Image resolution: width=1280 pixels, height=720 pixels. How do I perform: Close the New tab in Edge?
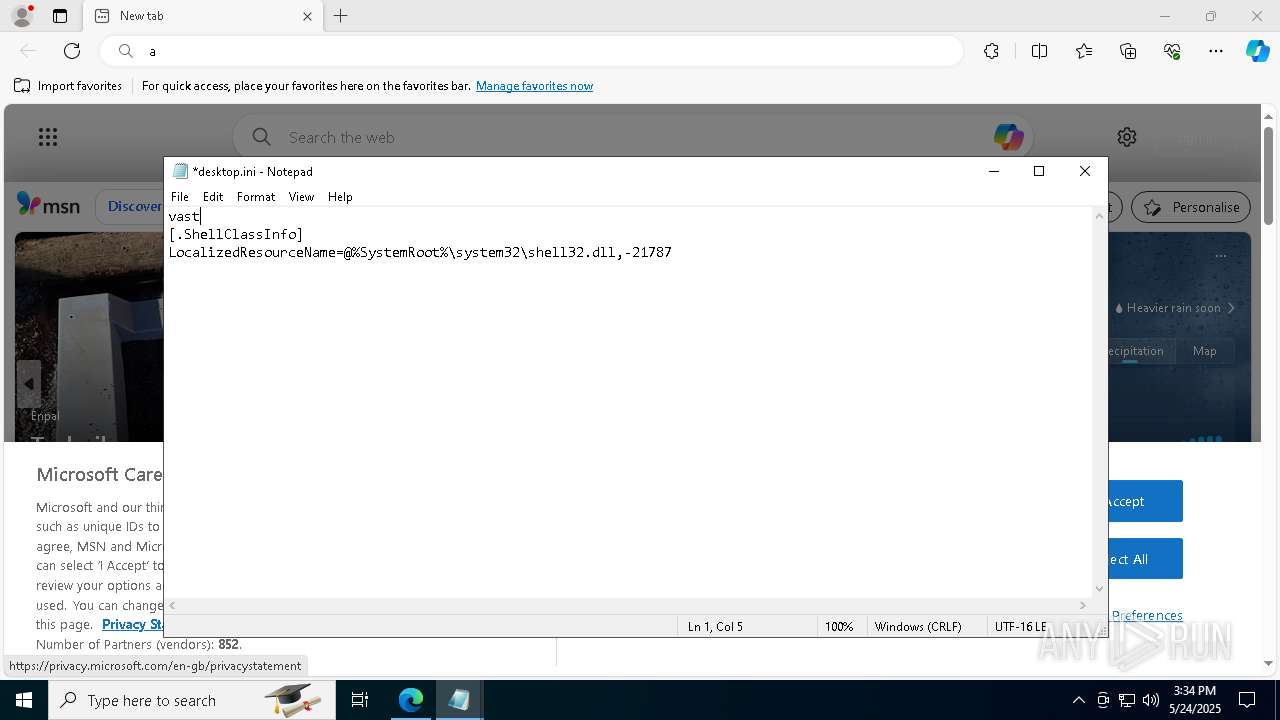click(307, 16)
